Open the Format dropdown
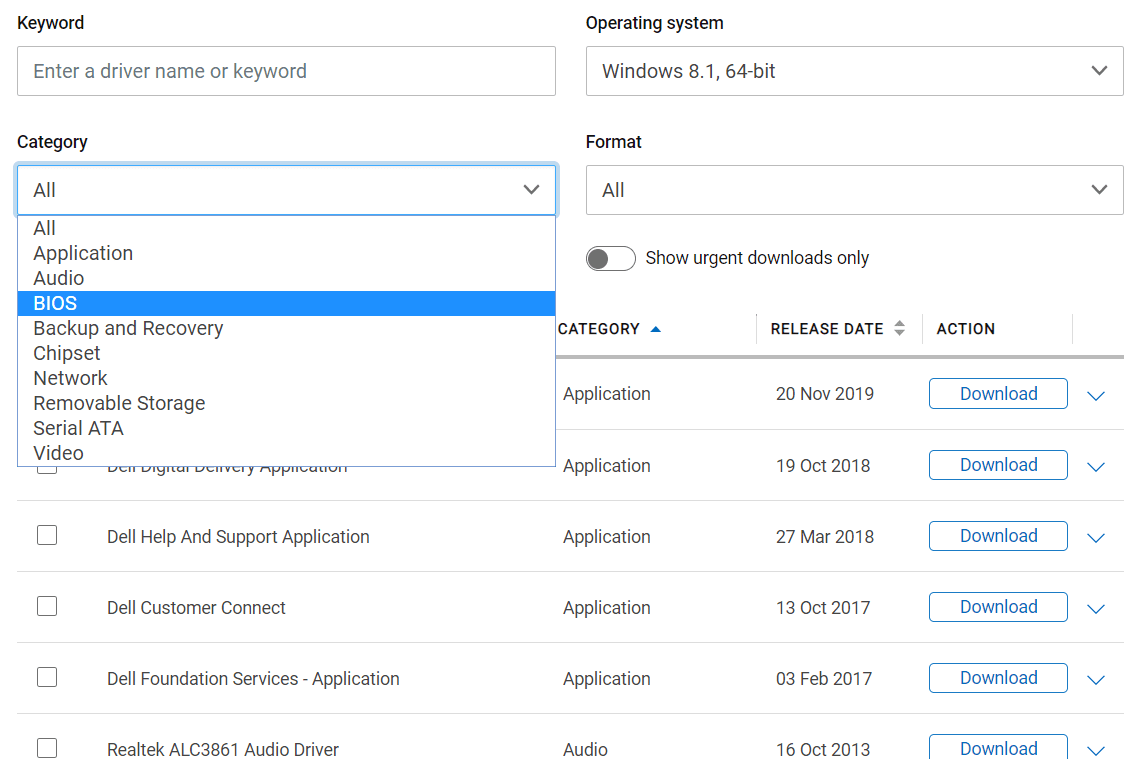1138x759 pixels. point(854,190)
